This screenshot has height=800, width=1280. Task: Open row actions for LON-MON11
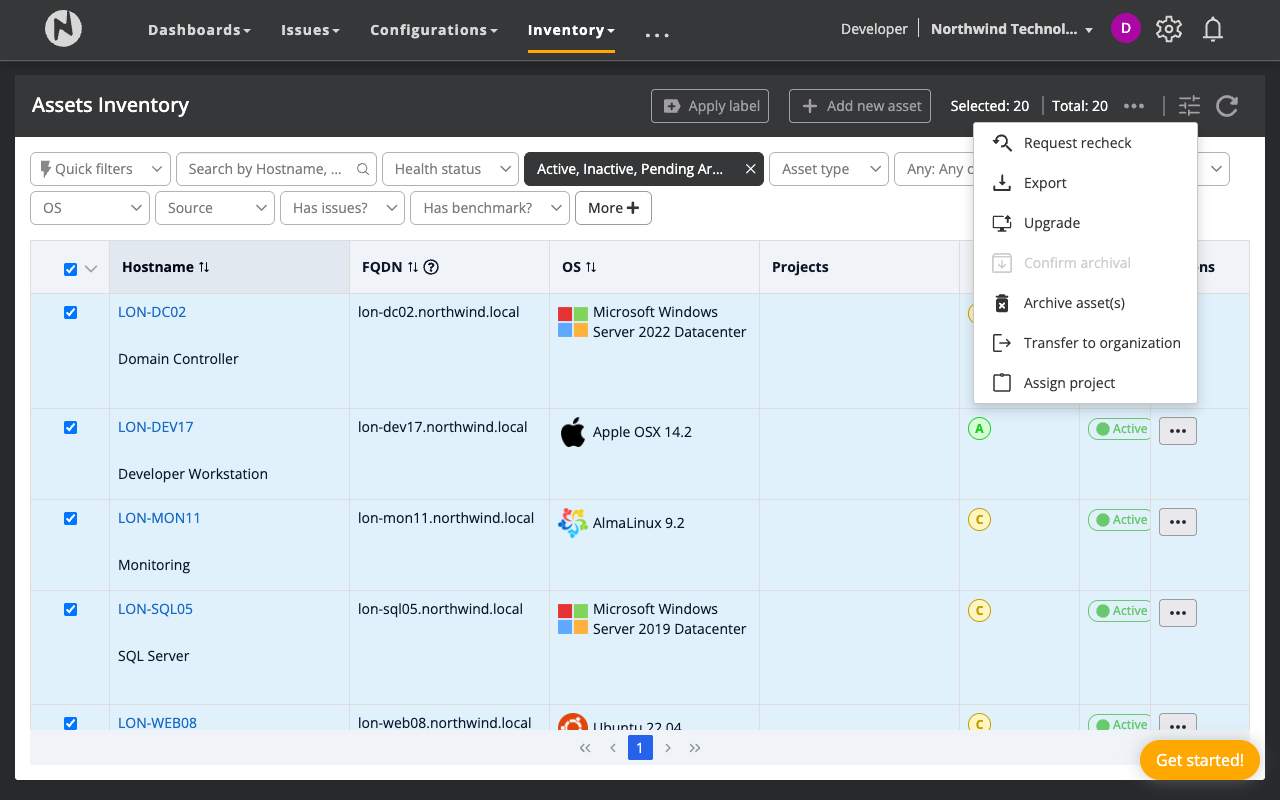(x=1178, y=522)
